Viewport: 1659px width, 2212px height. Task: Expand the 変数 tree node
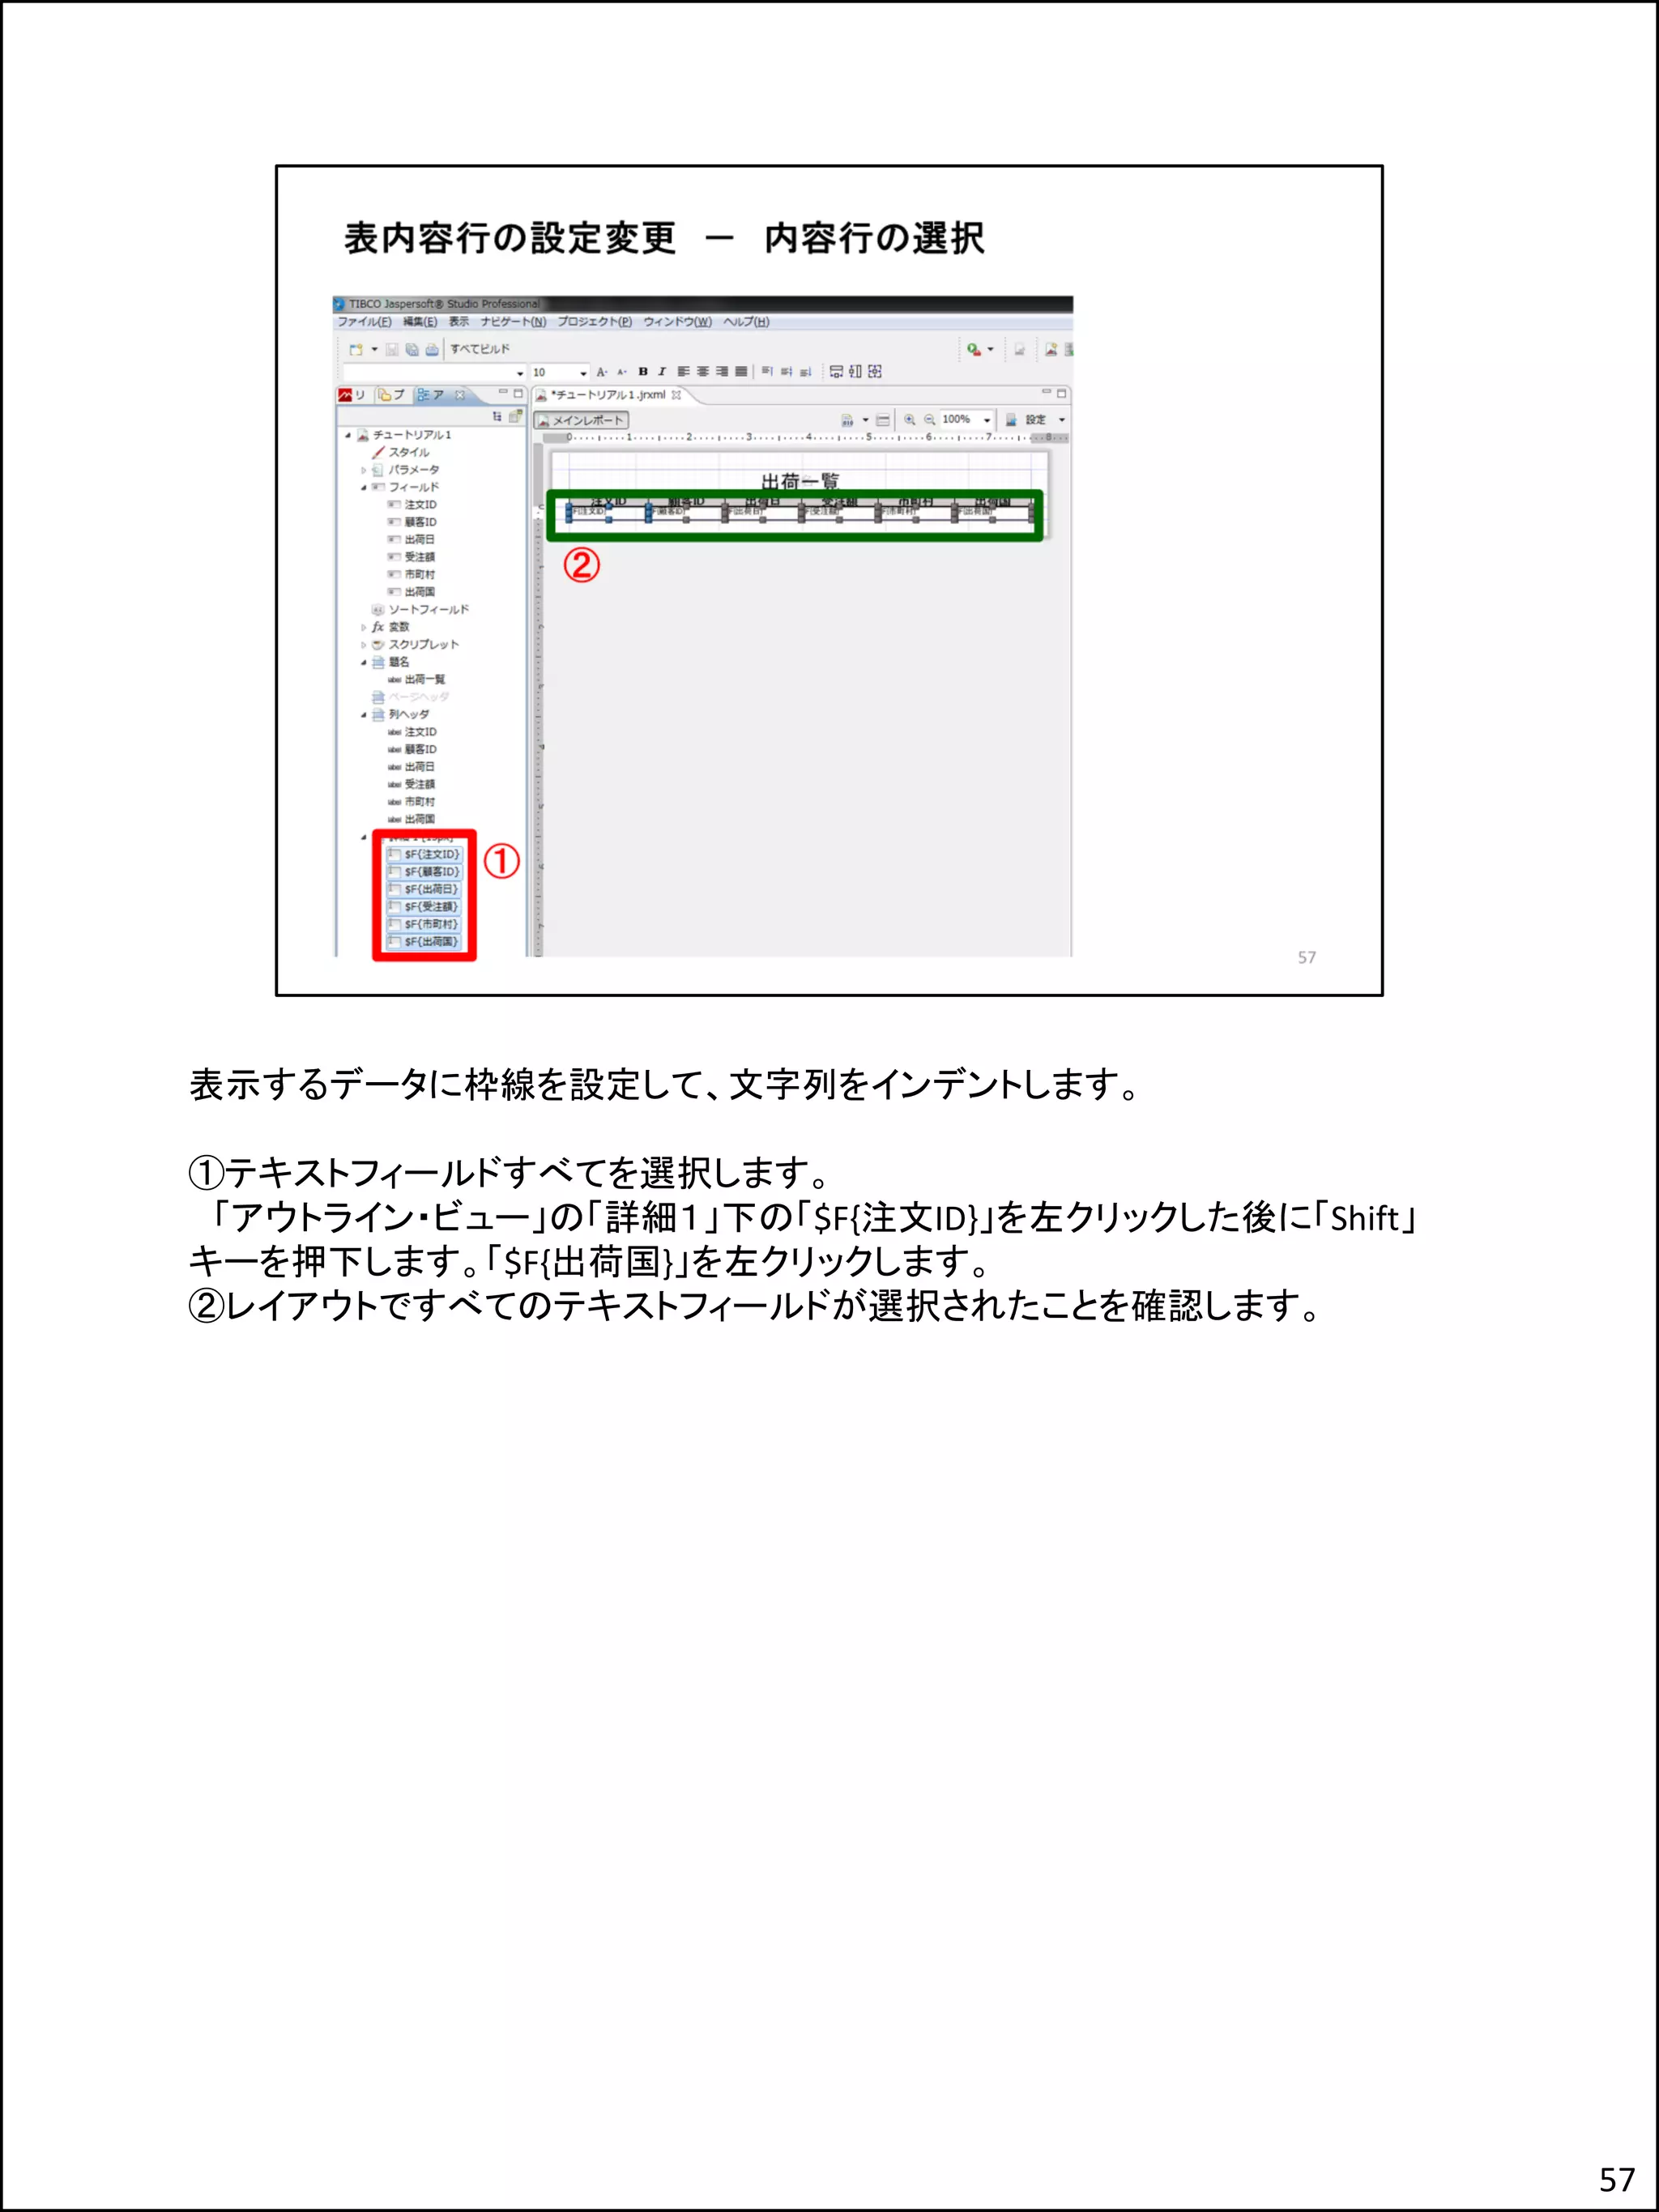click(x=364, y=628)
